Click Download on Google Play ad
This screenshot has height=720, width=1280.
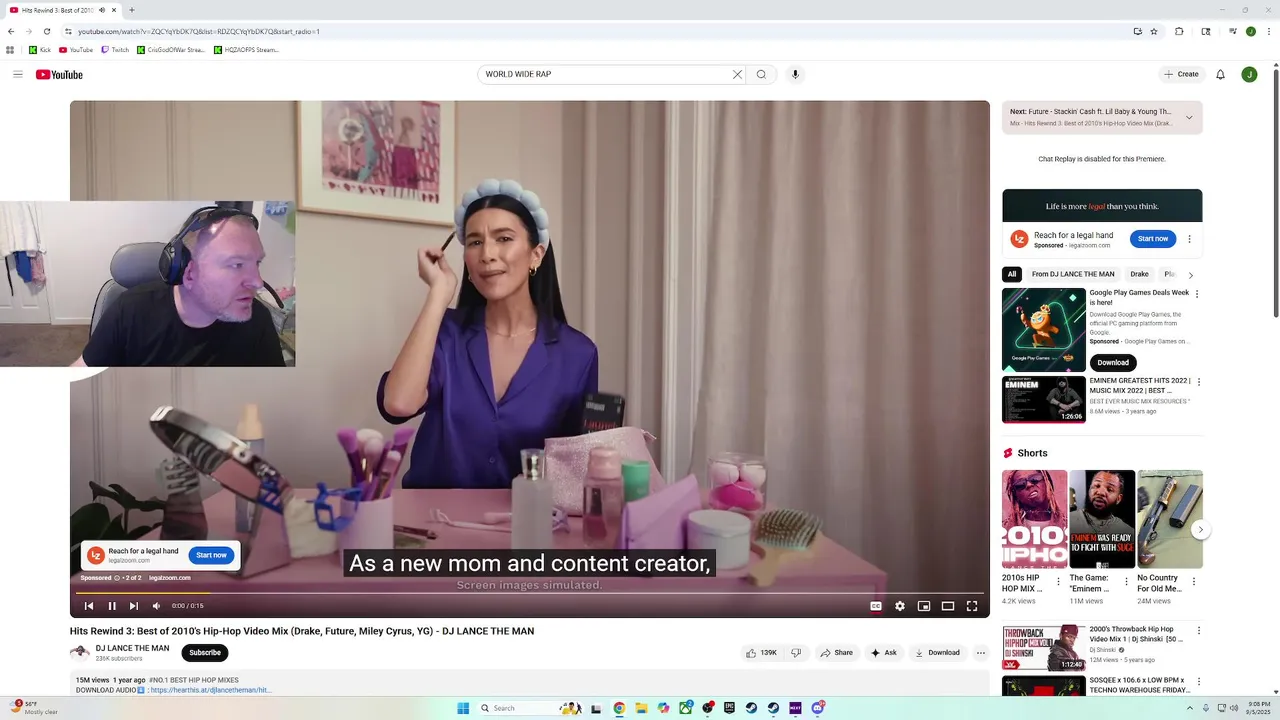pos(1113,362)
